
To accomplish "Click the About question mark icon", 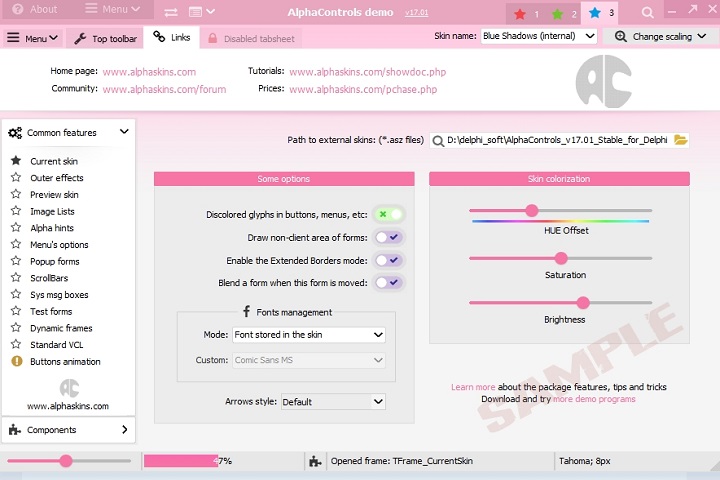I will coord(17,9).
